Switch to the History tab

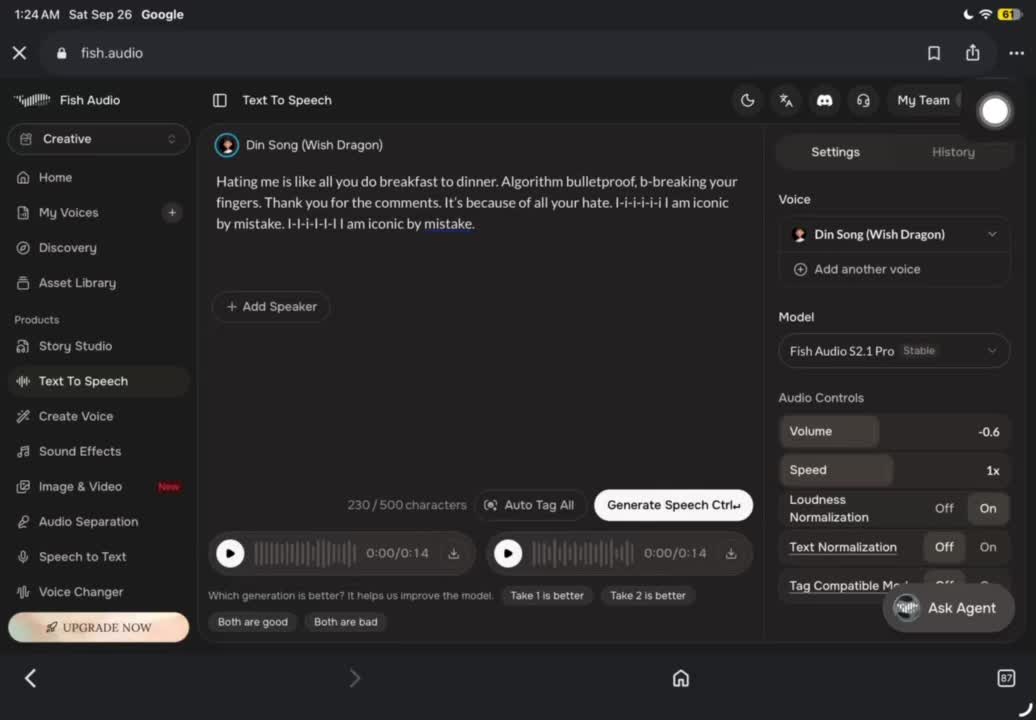pyautogui.click(x=953, y=152)
